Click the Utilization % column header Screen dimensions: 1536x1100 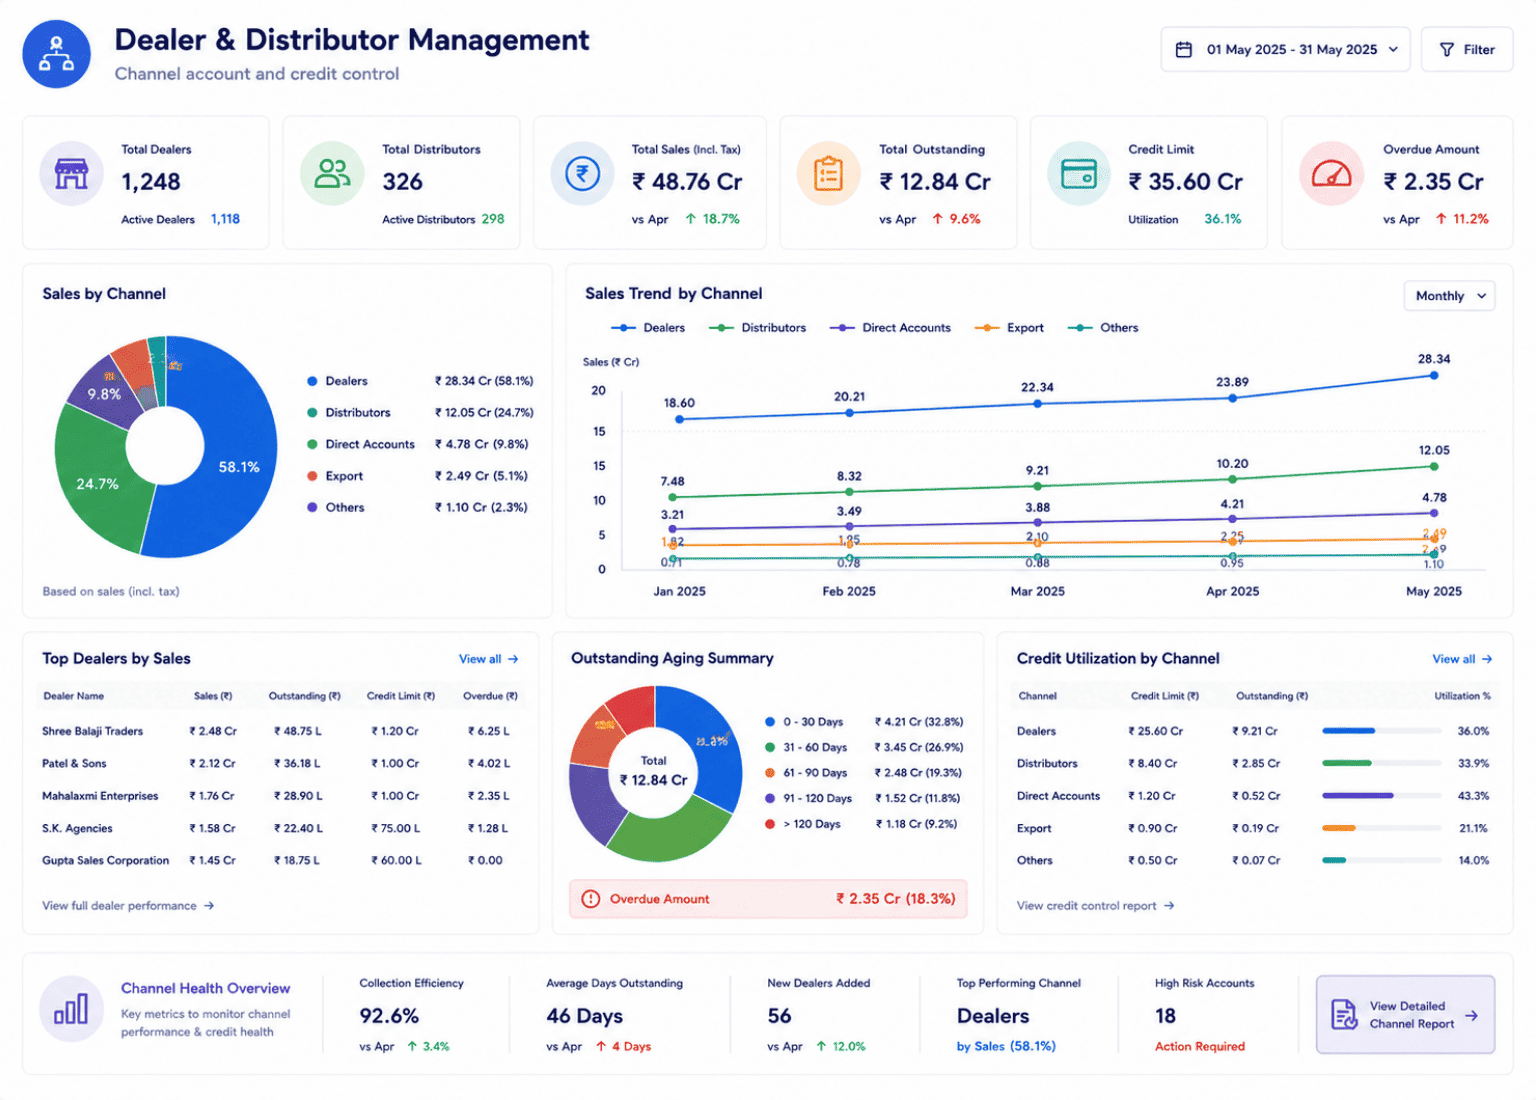pos(1462,696)
